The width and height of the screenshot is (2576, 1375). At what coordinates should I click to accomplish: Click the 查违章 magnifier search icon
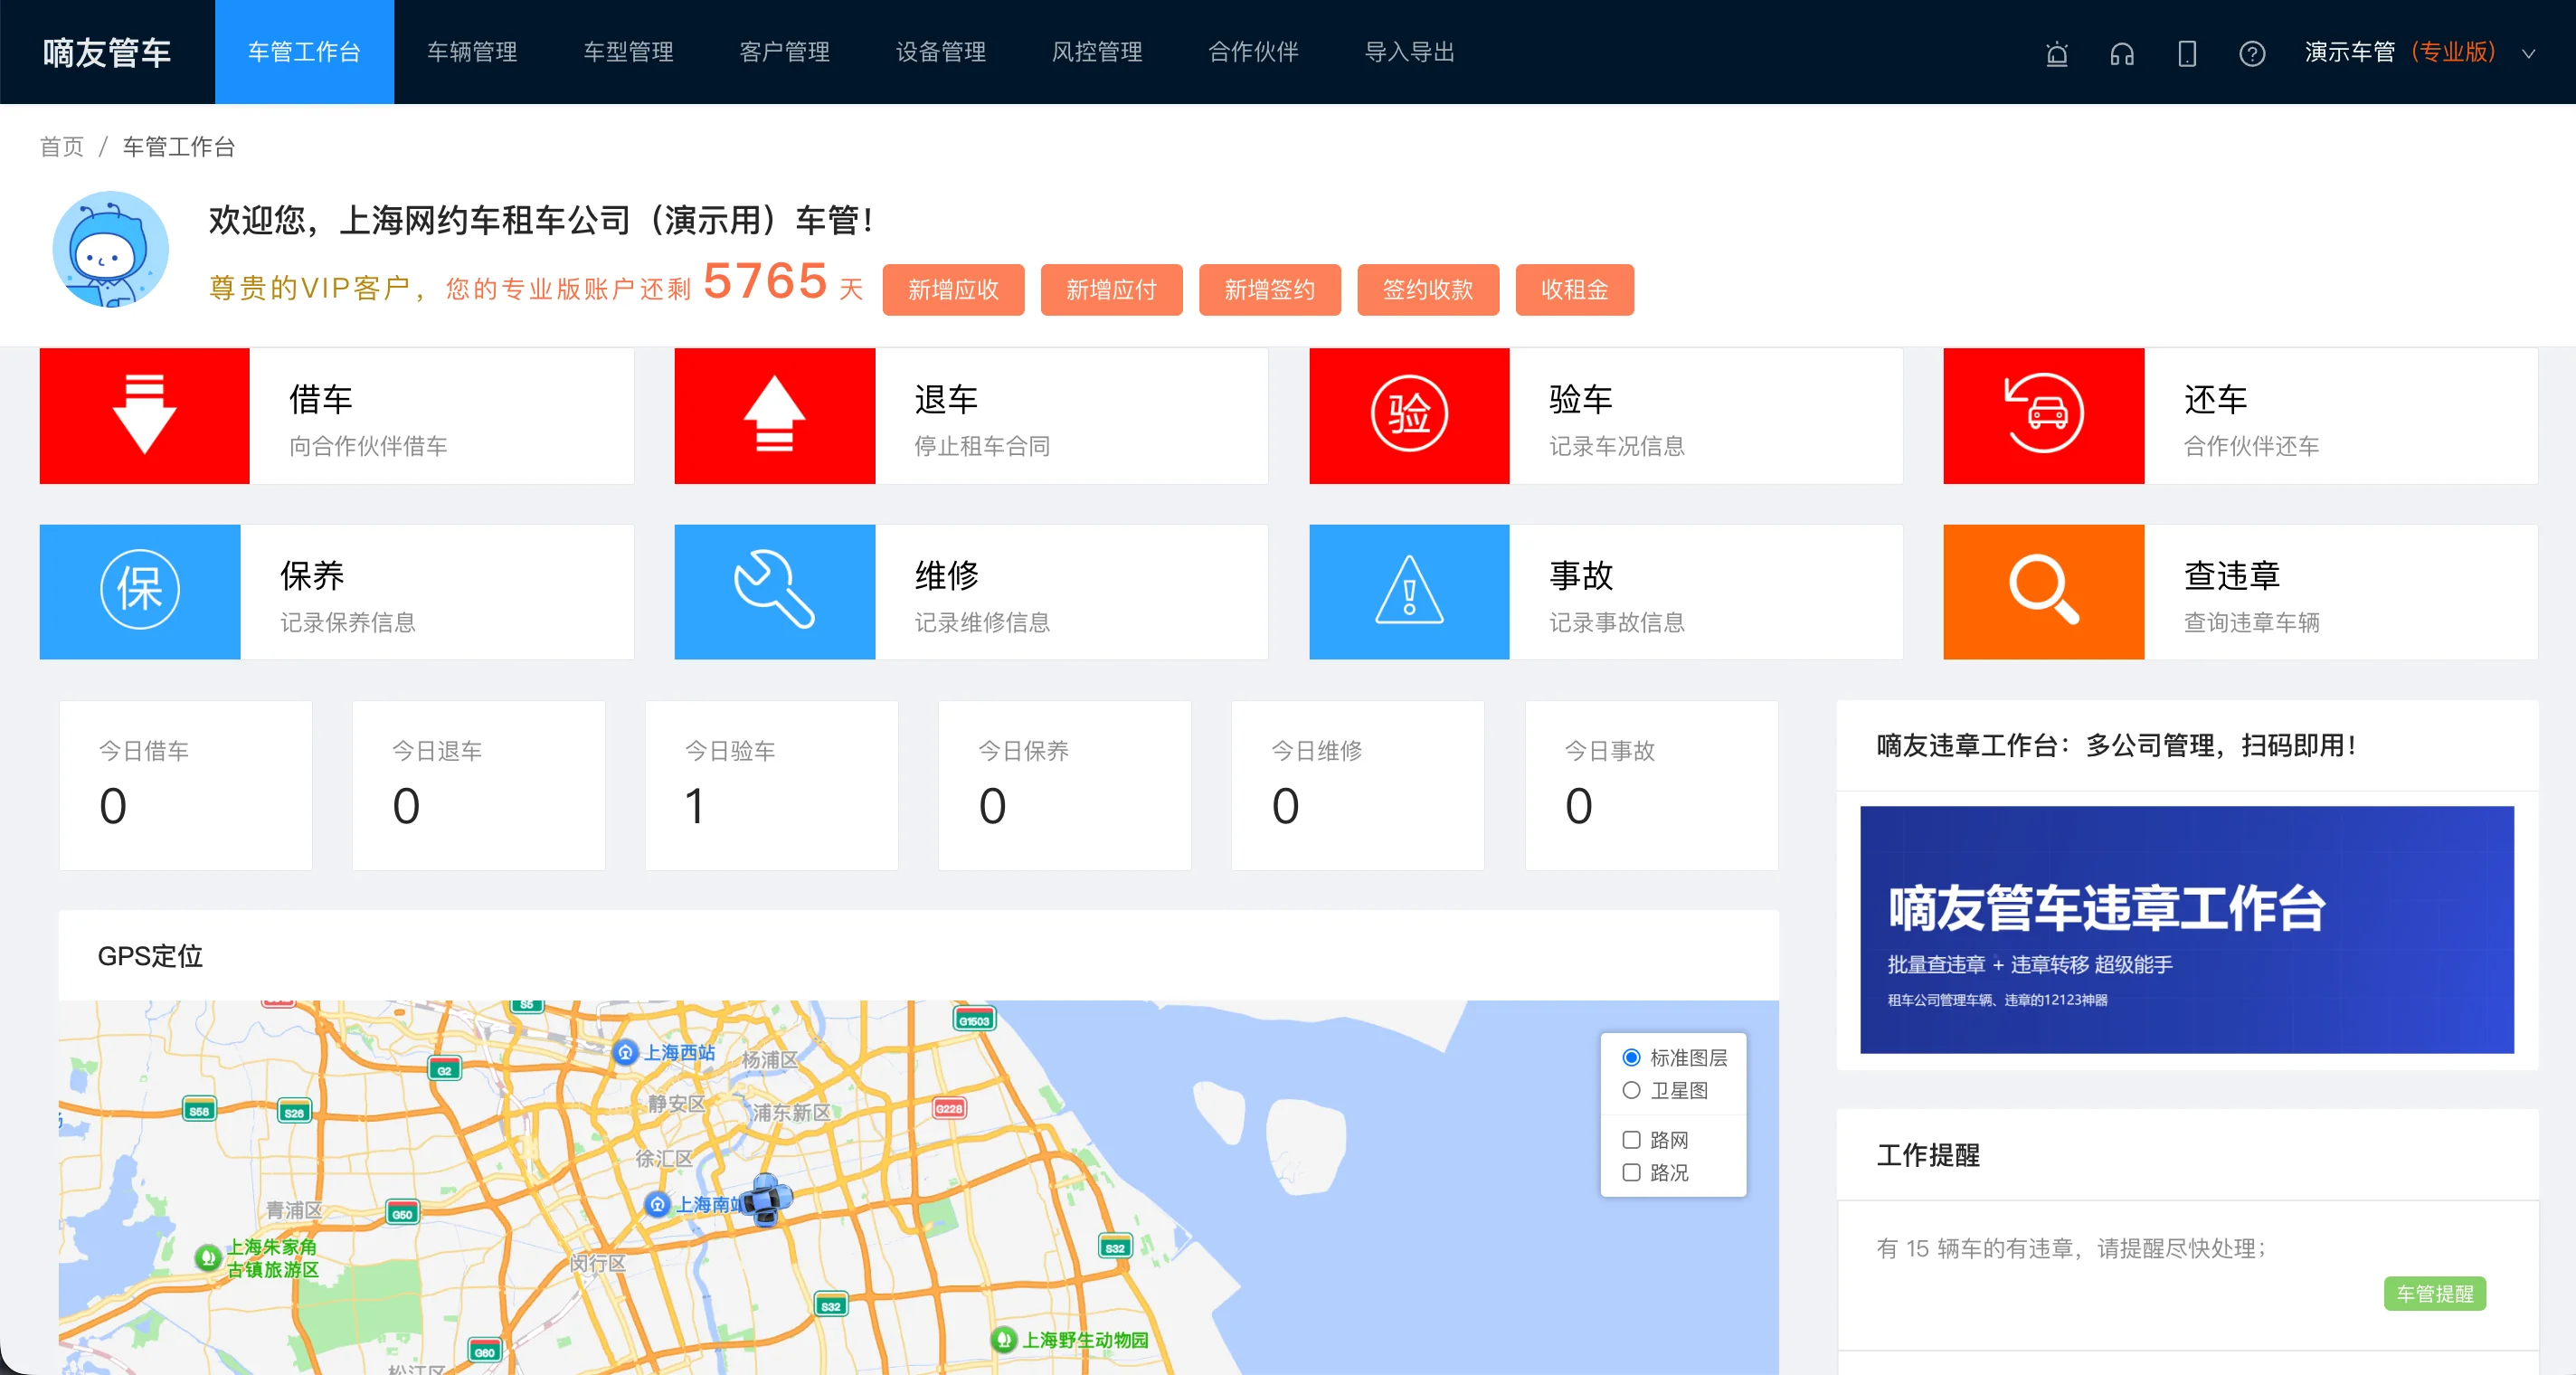[x=2043, y=591]
